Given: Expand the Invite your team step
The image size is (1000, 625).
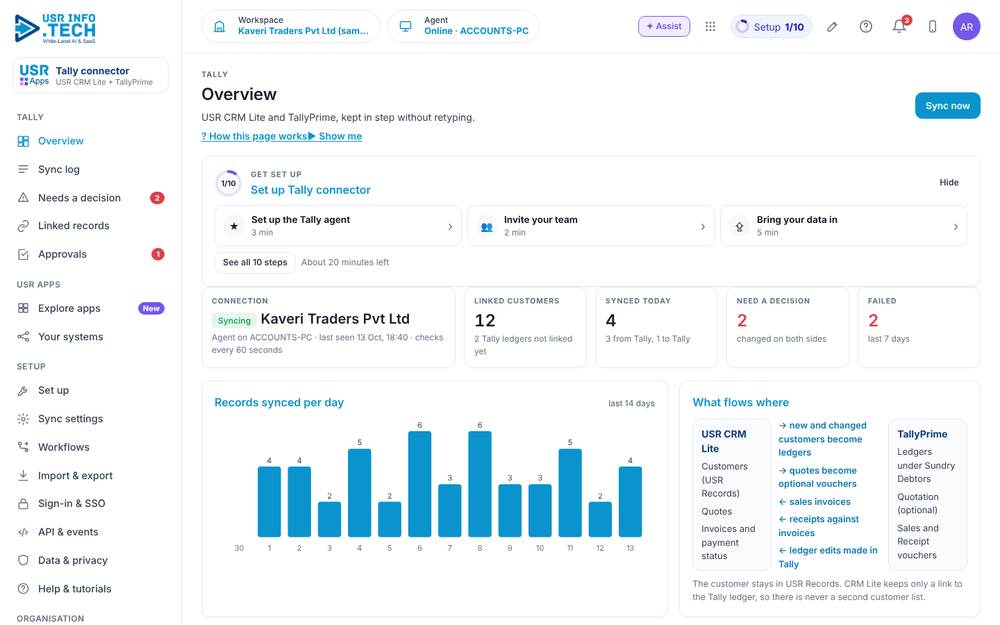Looking at the screenshot, I should click(x=591, y=226).
